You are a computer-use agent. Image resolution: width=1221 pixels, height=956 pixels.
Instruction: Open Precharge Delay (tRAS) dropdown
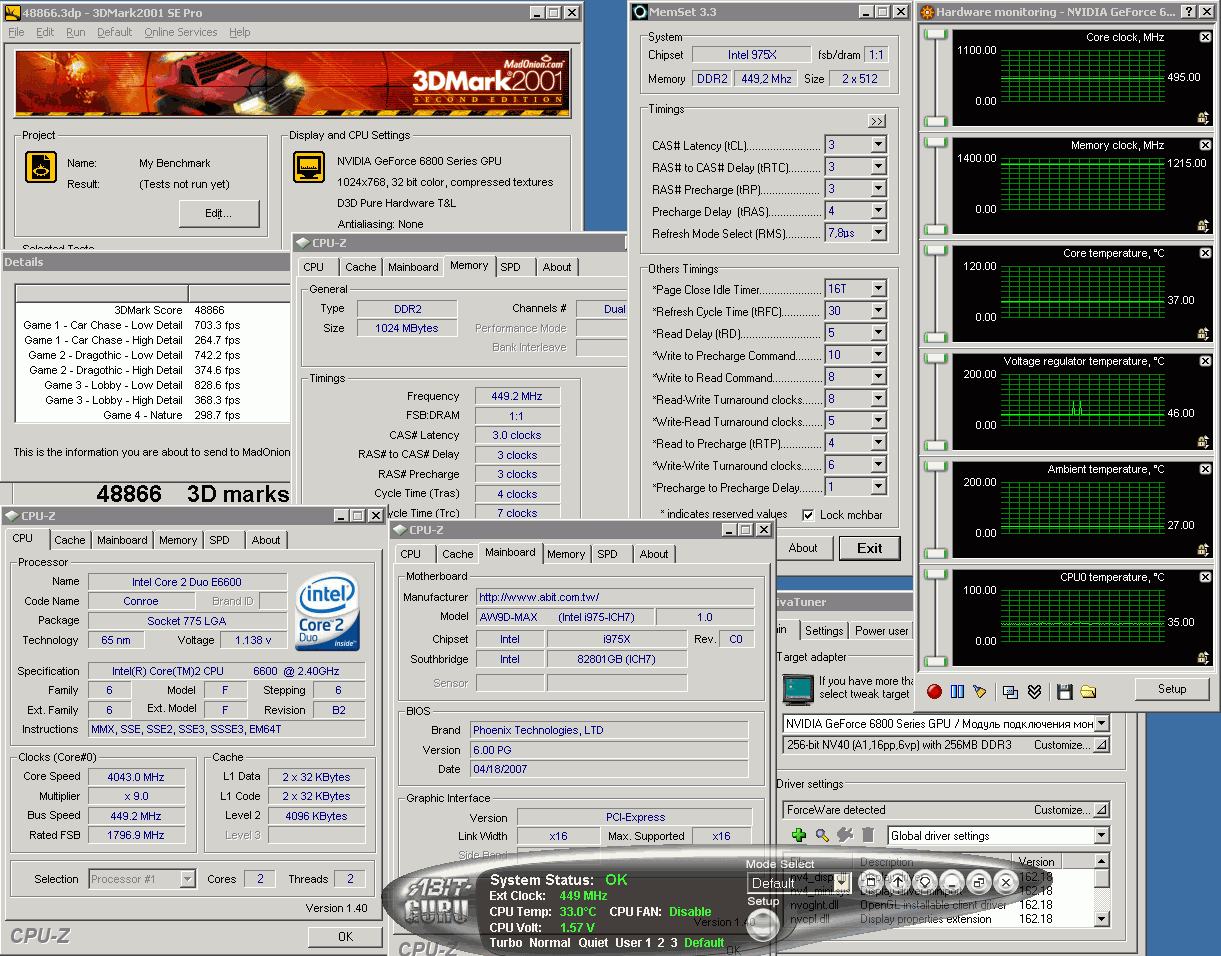click(878, 211)
